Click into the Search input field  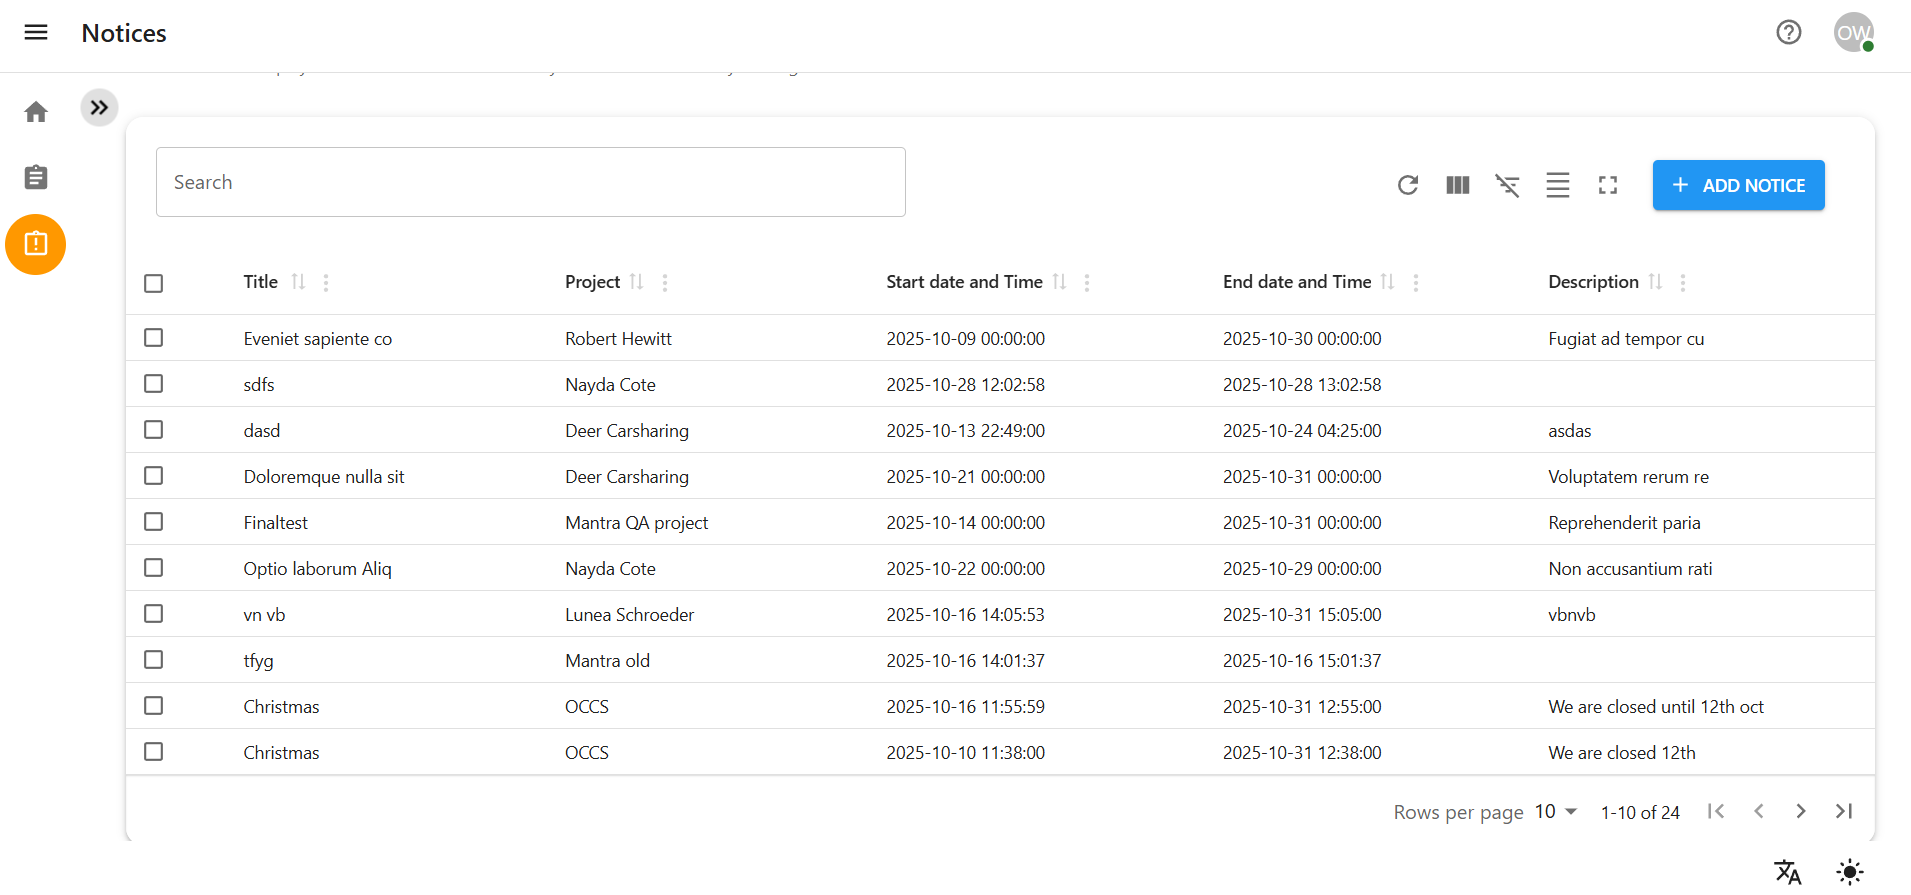tap(530, 182)
